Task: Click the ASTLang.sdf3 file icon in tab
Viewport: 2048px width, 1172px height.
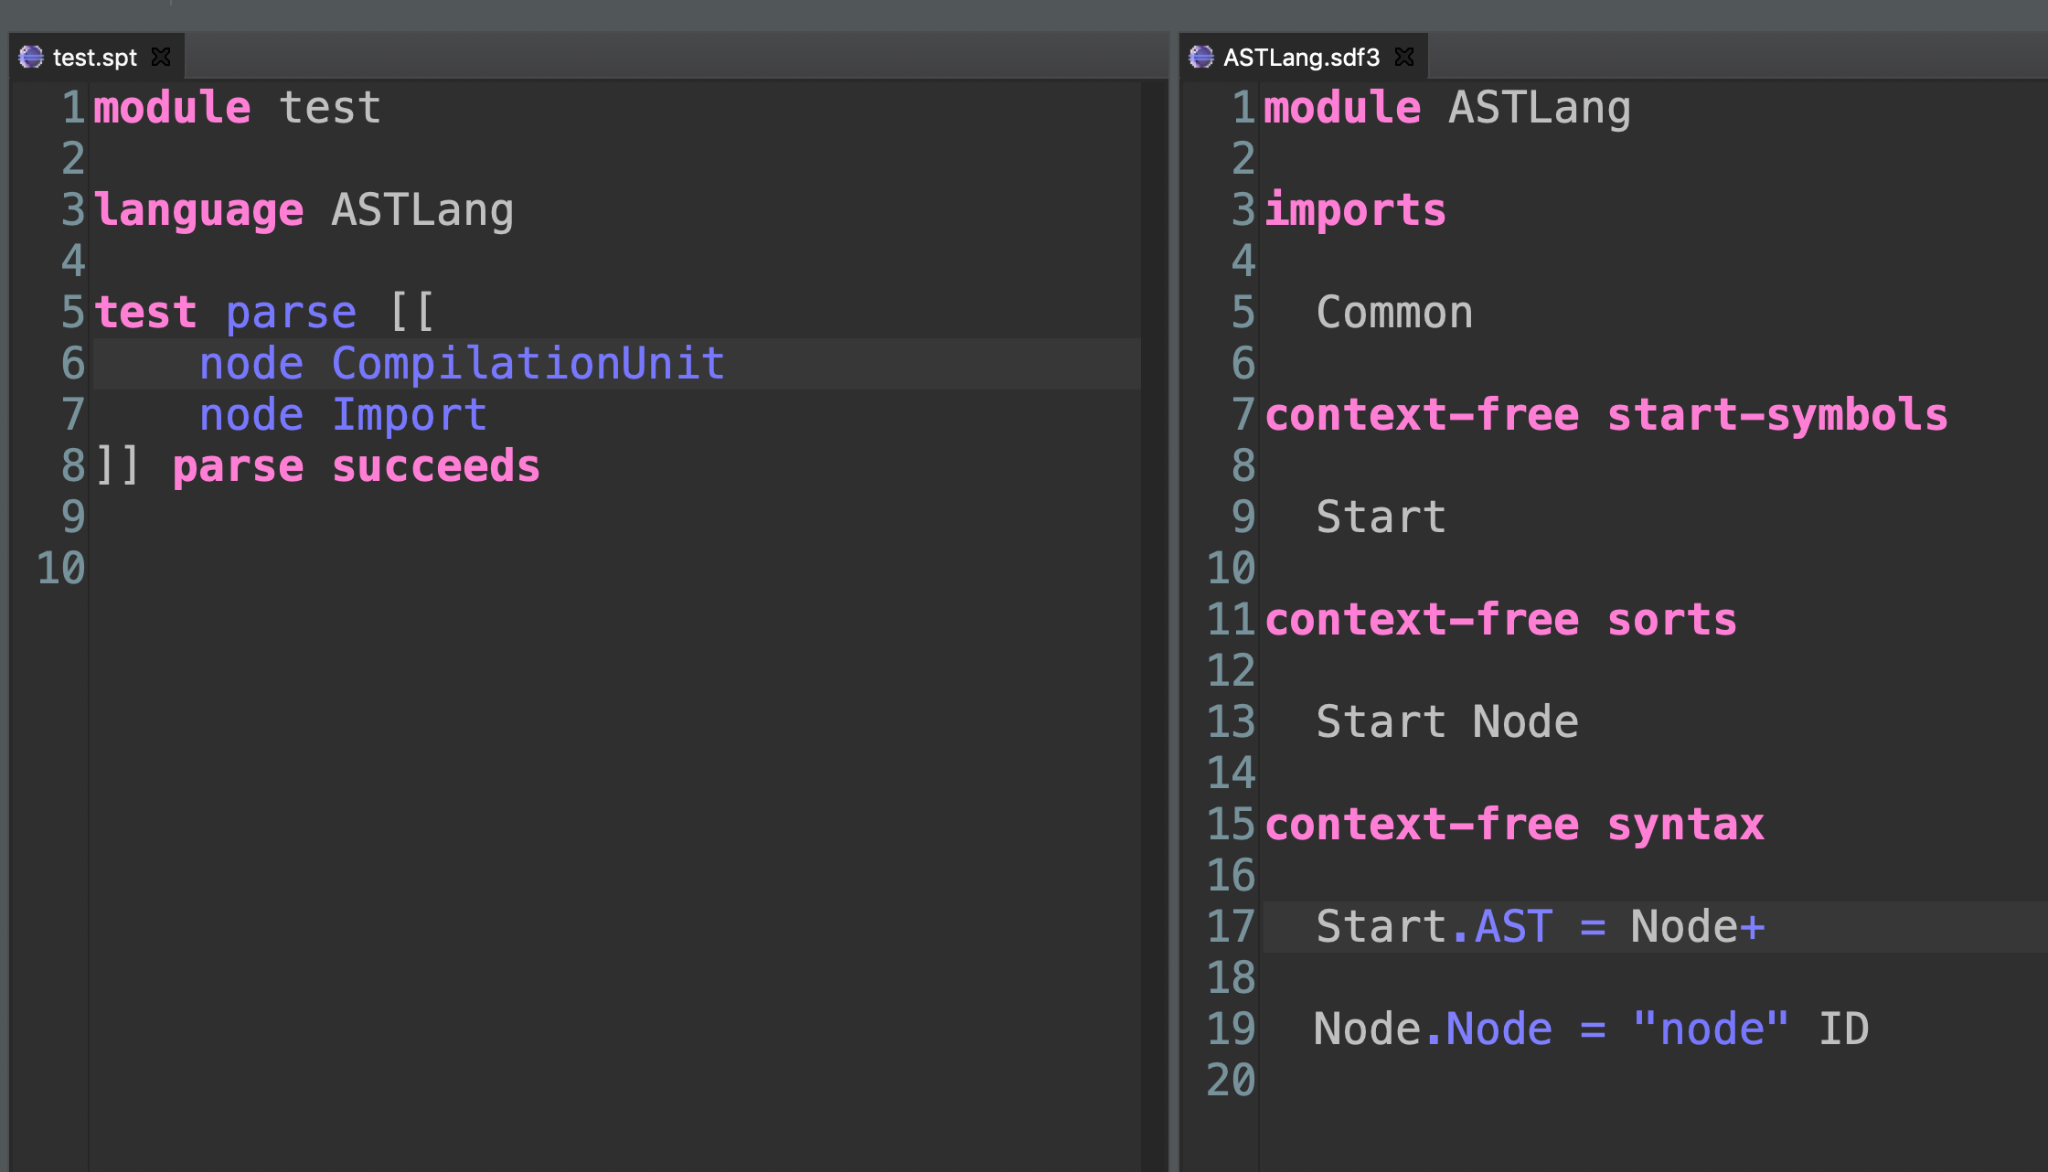Action: (1201, 57)
